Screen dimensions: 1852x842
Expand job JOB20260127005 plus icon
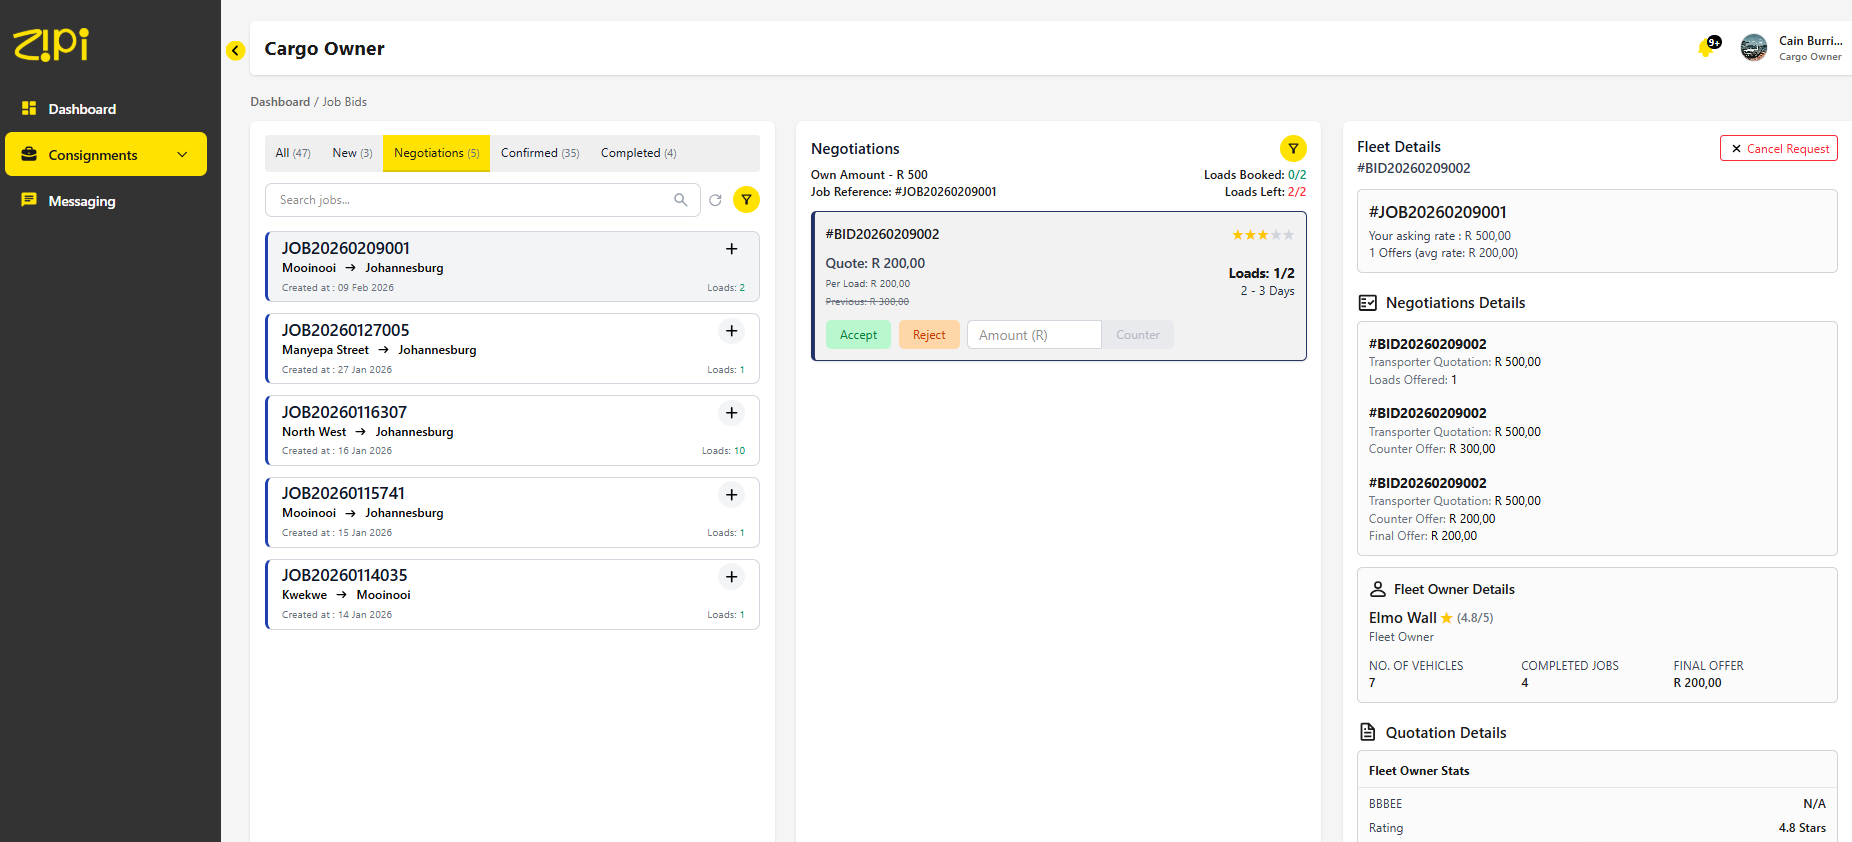[732, 331]
